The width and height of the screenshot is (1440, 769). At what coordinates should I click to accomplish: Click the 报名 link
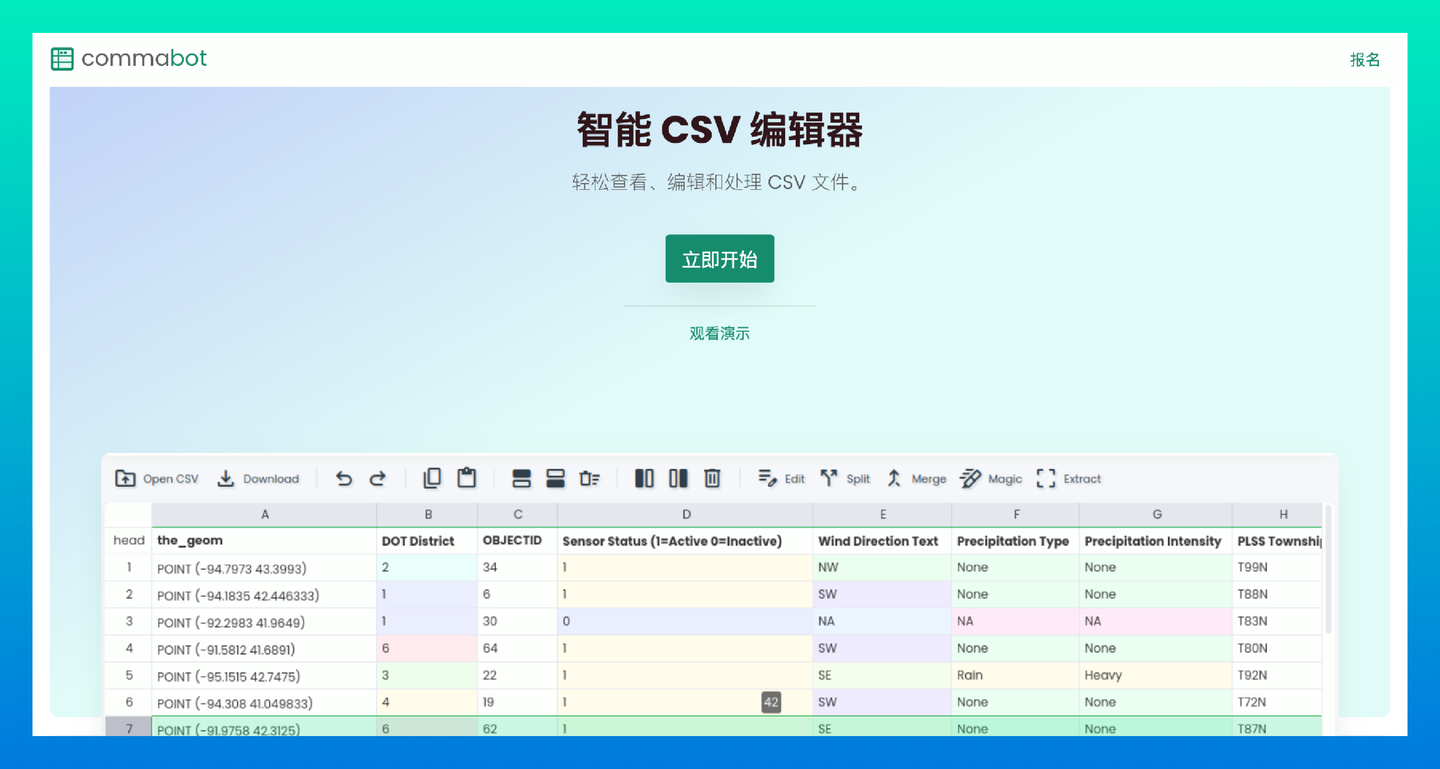click(1364, 59)
